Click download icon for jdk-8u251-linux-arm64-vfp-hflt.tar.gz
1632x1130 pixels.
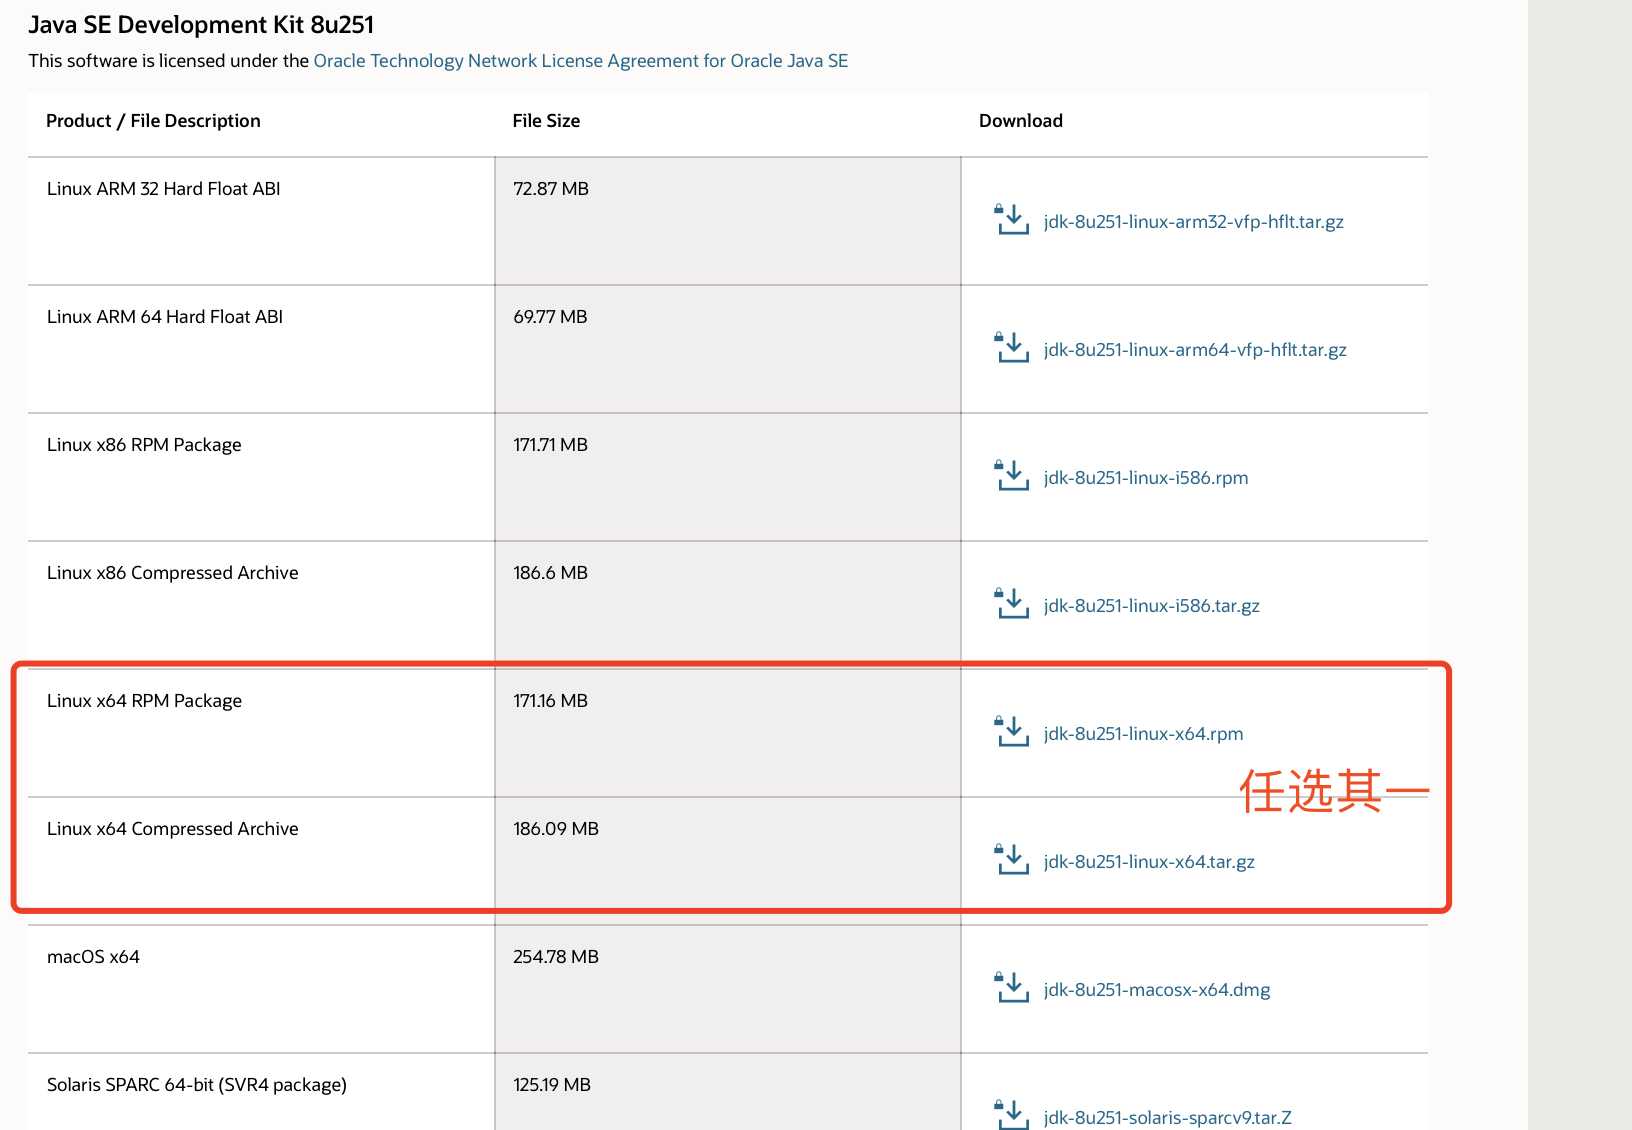click(1011, 348)
